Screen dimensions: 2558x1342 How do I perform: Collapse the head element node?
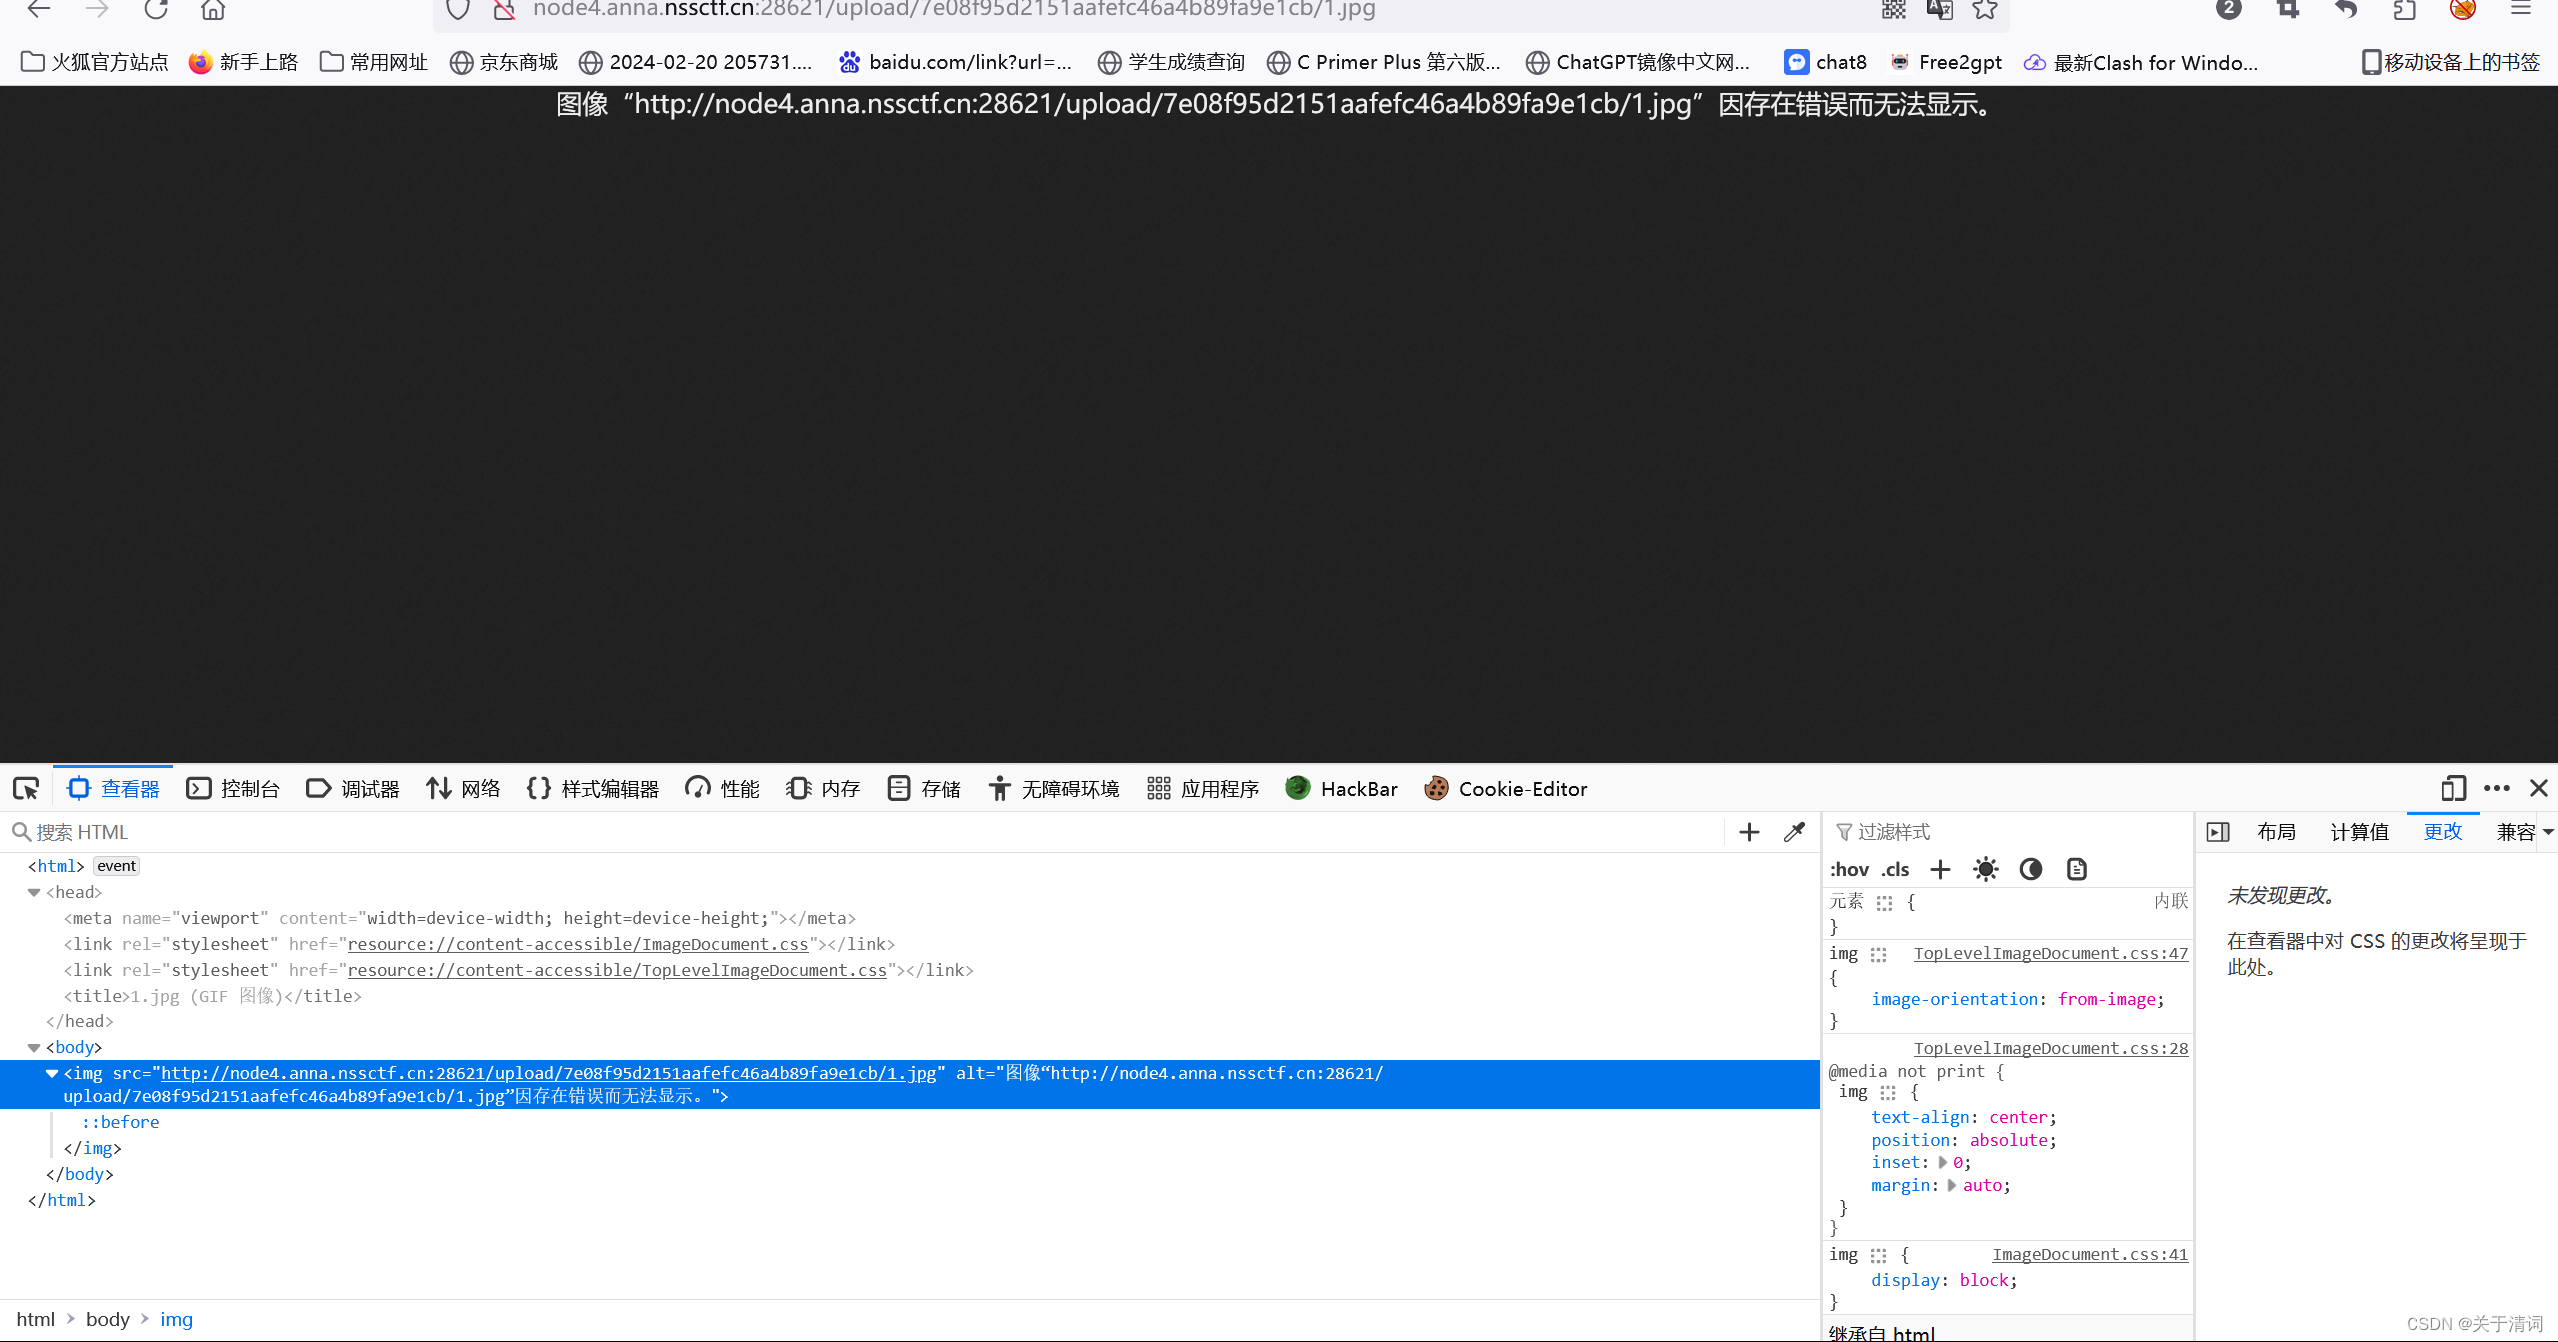[x=34, y=892]
